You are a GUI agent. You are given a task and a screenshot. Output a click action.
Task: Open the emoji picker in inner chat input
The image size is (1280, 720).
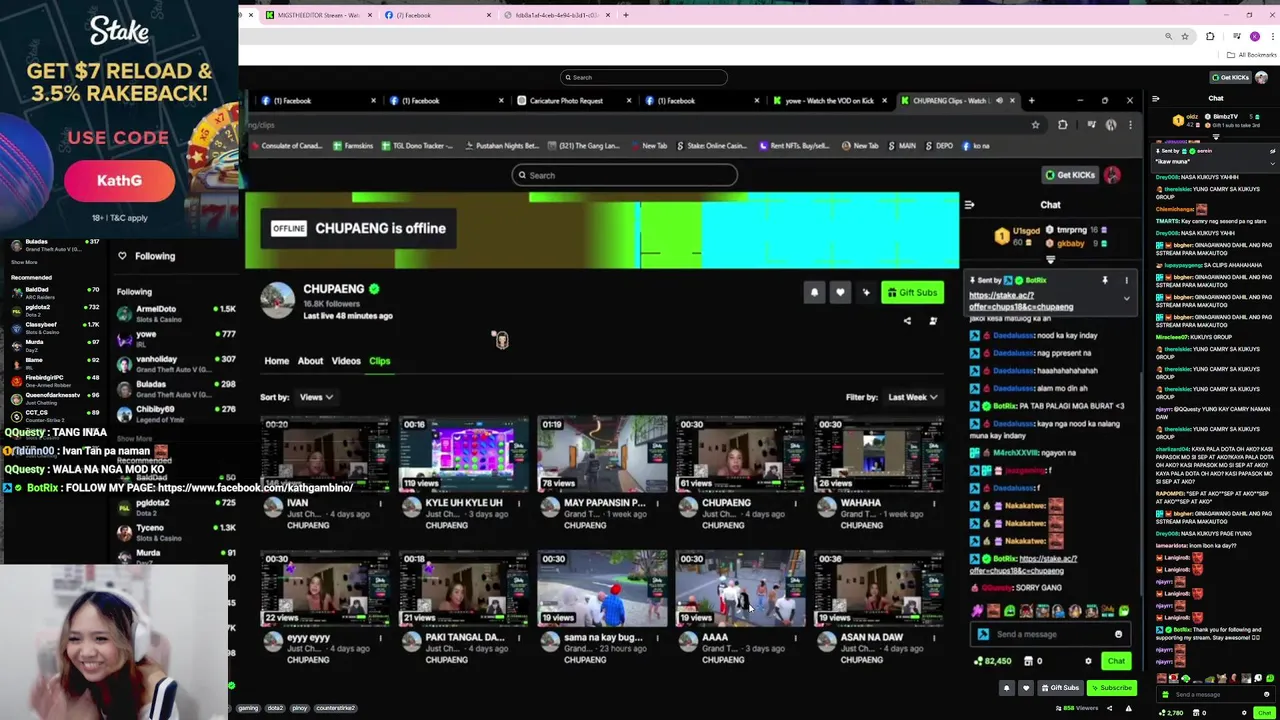point(1118,634)
